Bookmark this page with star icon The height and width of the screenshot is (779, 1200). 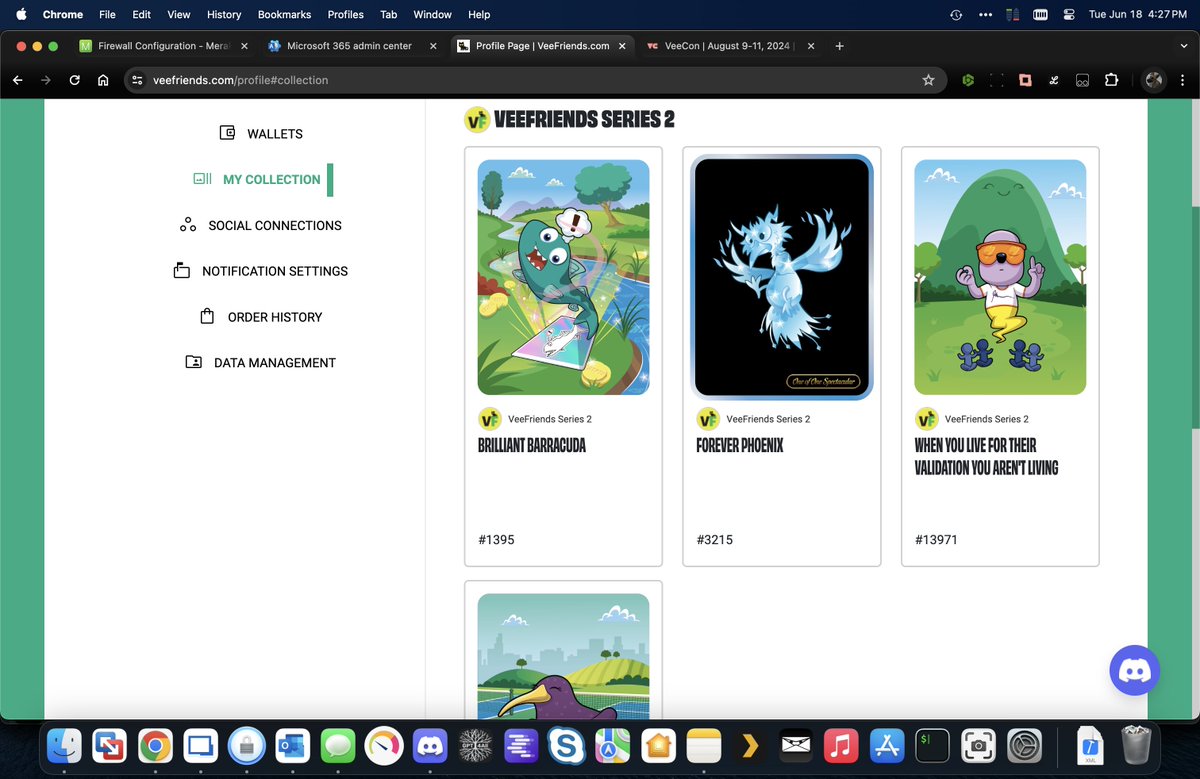tap(928, 80)
